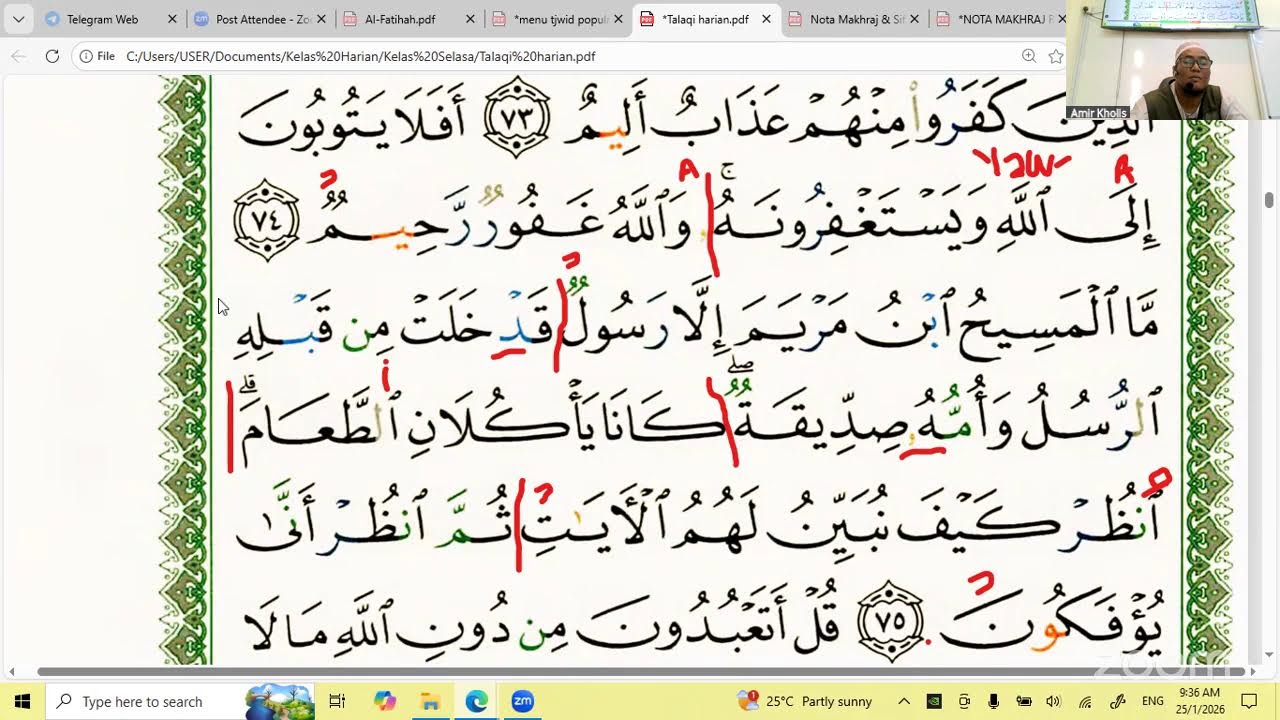The width and height of the screenshot is (1280, 720).
Task: Click the Type here to search box
Action: pyautogui.click(x=180, y=701)
